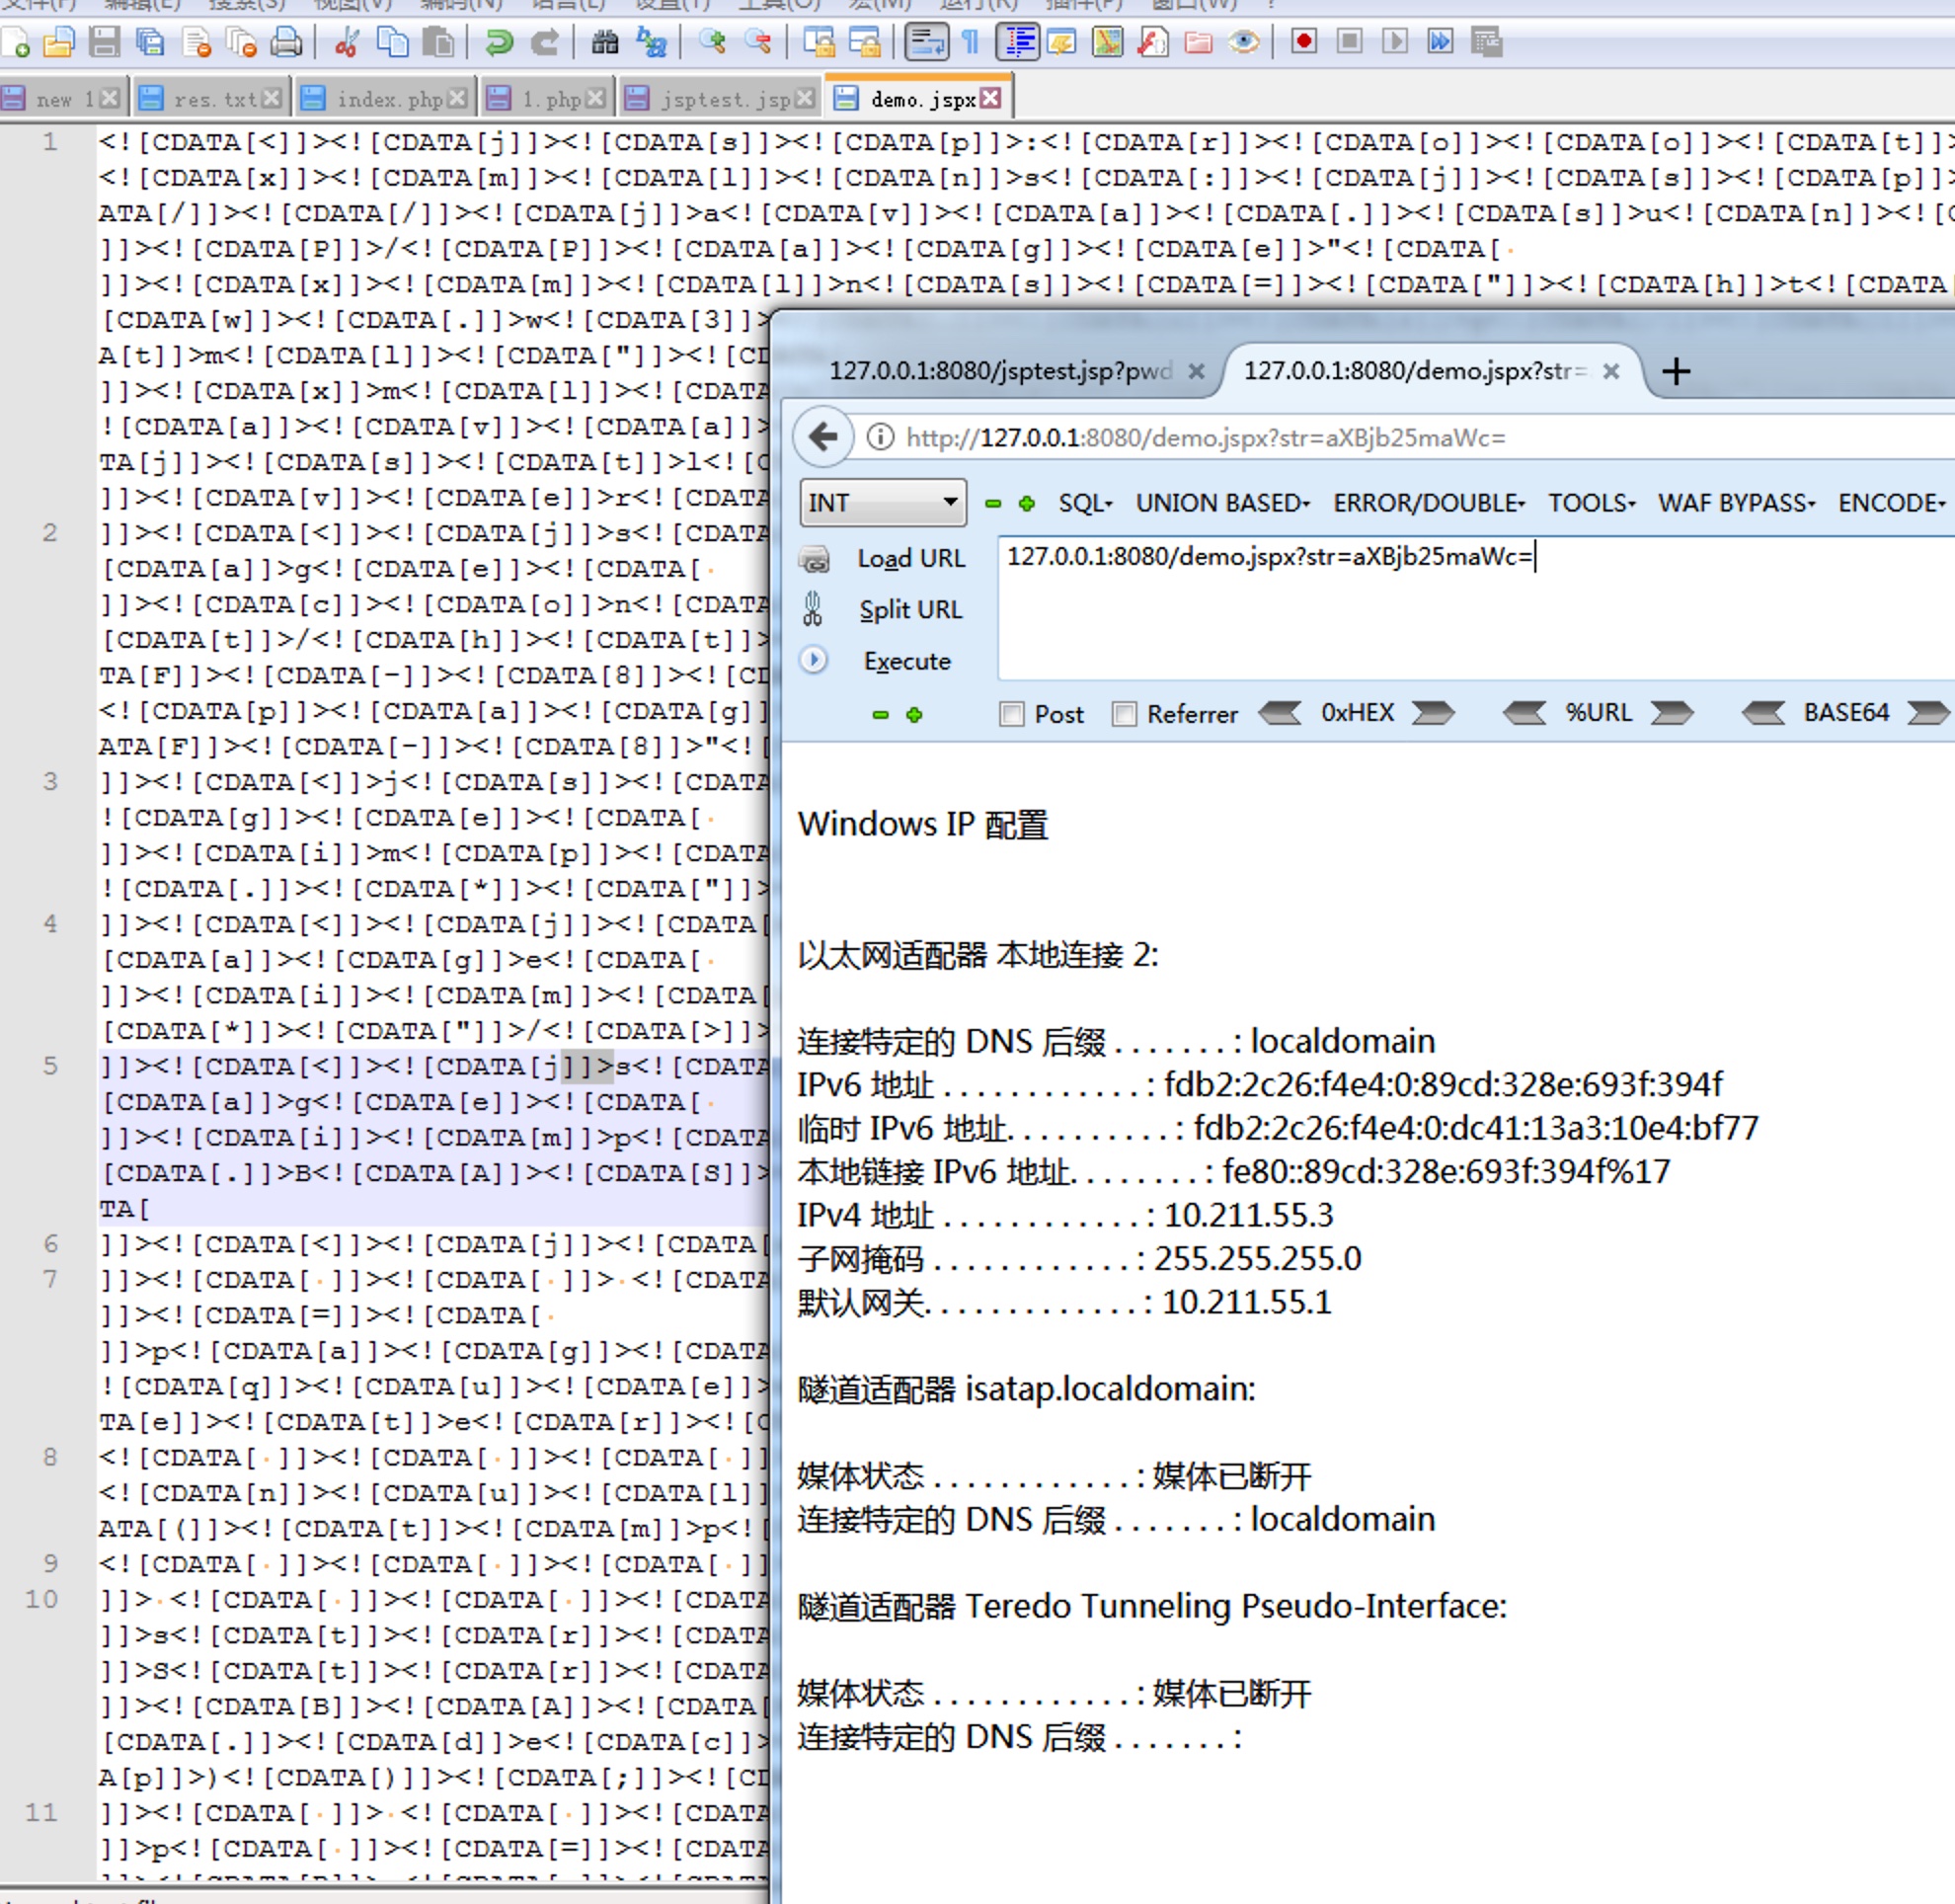Switch to the index.php editor tab
The width and height of the screenshot is (1955, 1904).
click(388, 99)
